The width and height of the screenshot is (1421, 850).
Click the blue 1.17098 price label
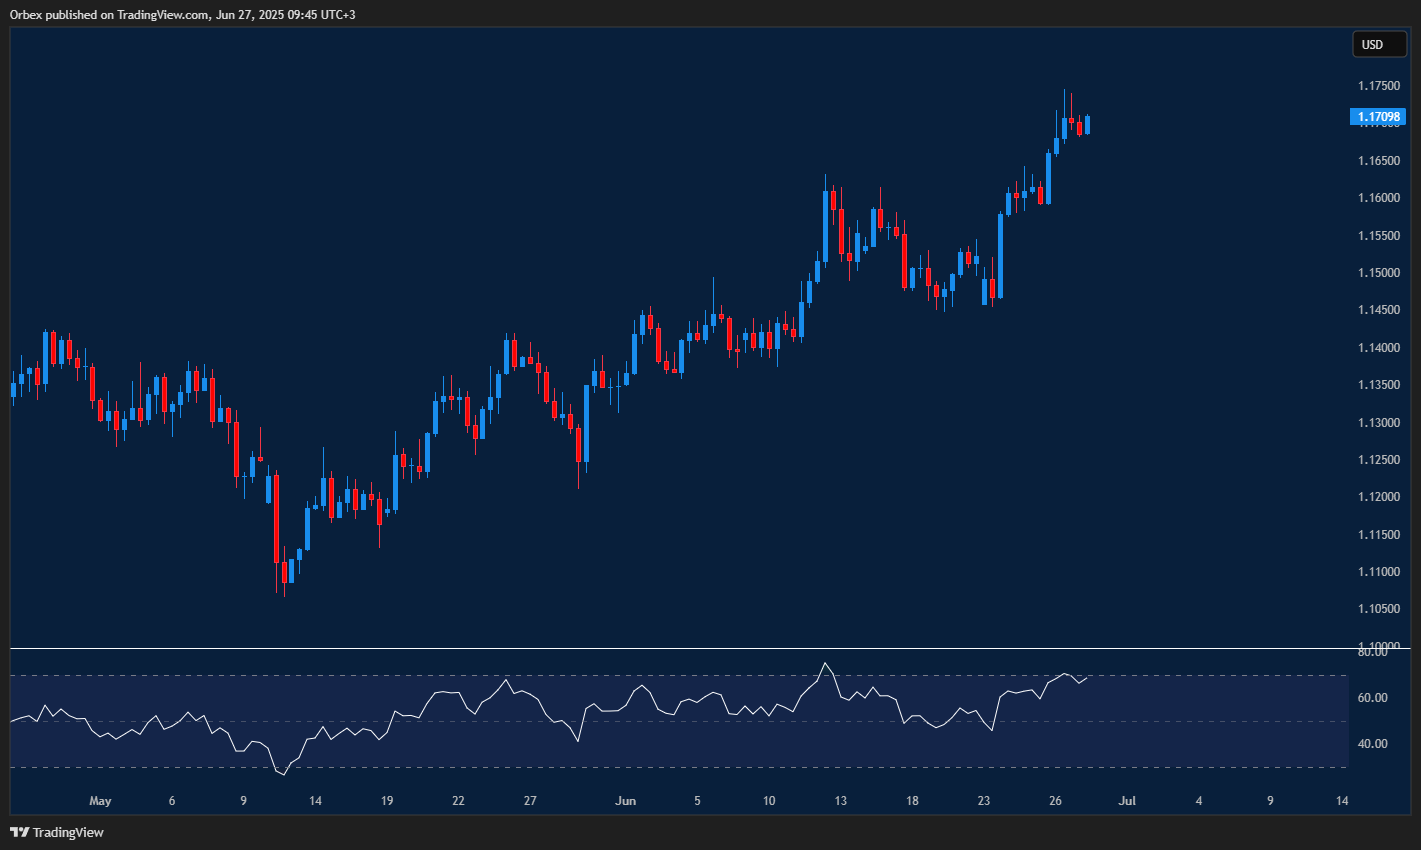coord(1380,117)
